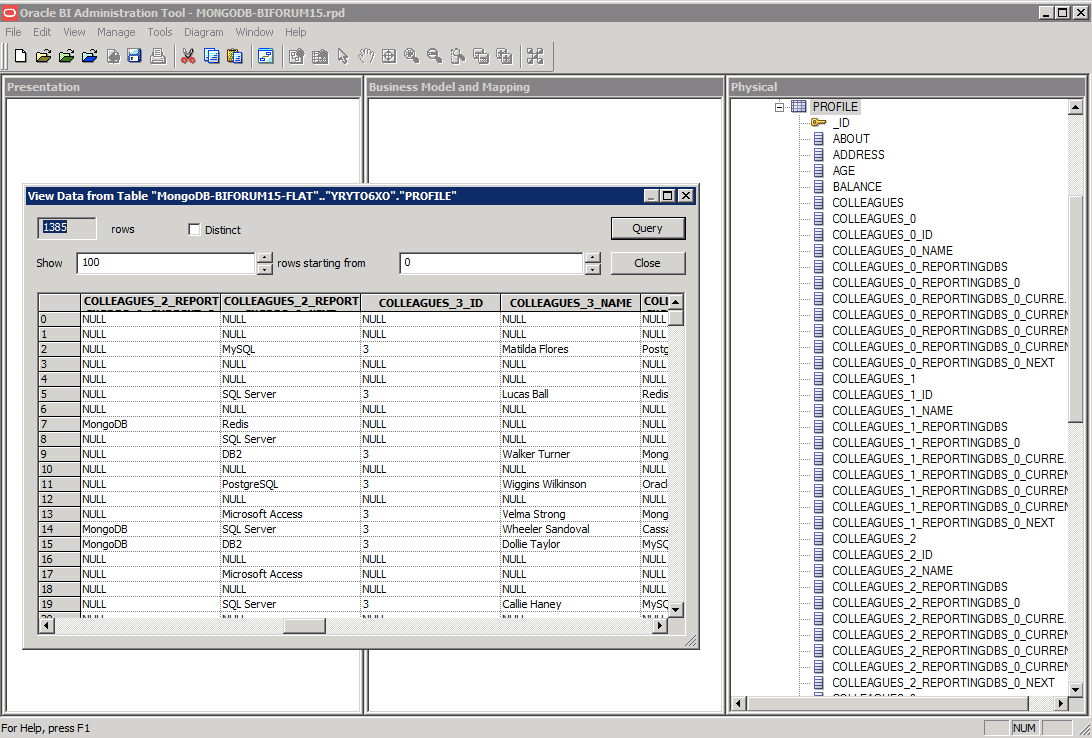The width and height of the screenshot is (1092, 738).
Task: Open the Manage menu
Action: (x=116, y=32)
